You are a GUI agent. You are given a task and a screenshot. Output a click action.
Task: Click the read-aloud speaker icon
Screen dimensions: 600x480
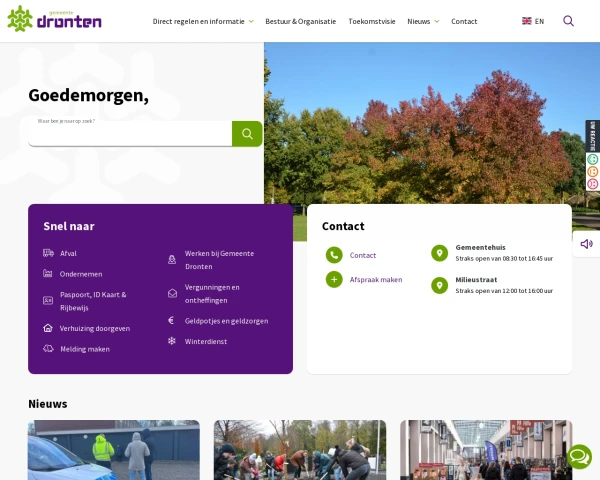(x=586, y=243)
